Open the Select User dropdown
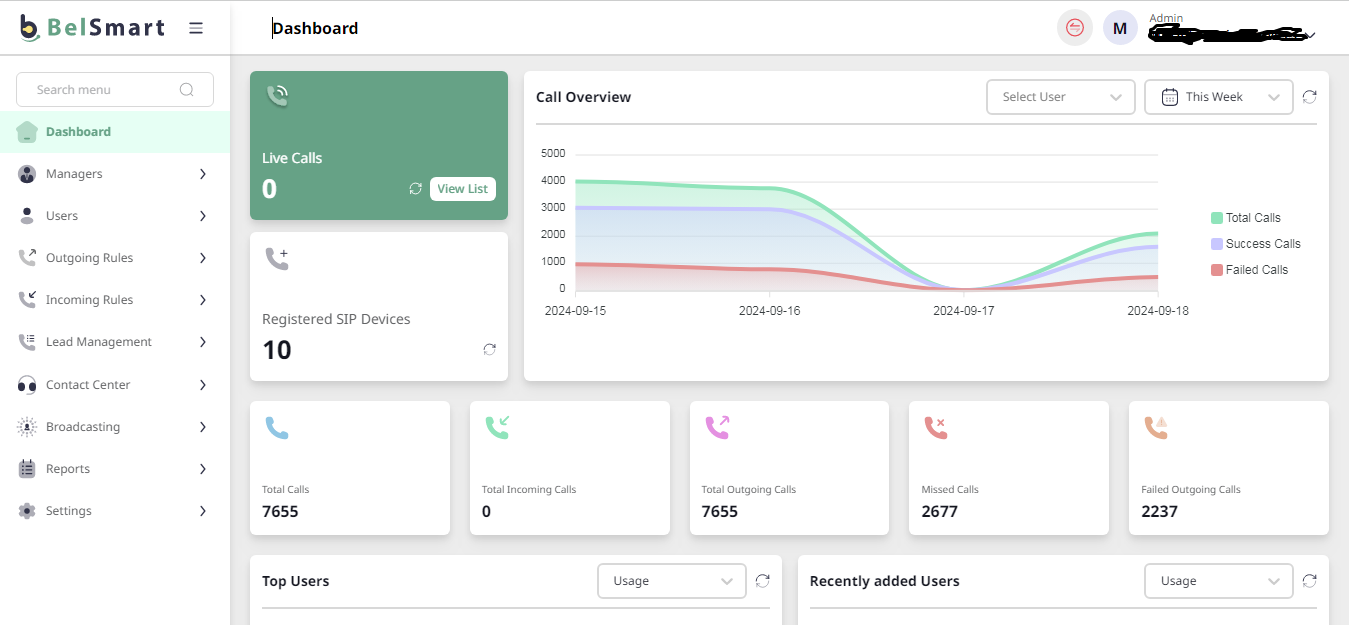Screen dimensions: 1349x625 click(1060, 96)
